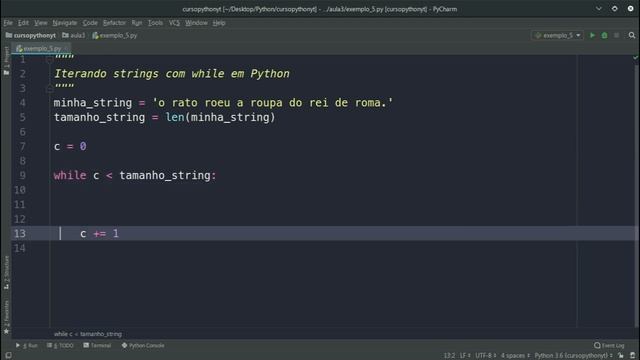This screenshot has width=640, height=360.
Task: Click inspection status checkmark above scrollbar
Action: click(636, 58)
